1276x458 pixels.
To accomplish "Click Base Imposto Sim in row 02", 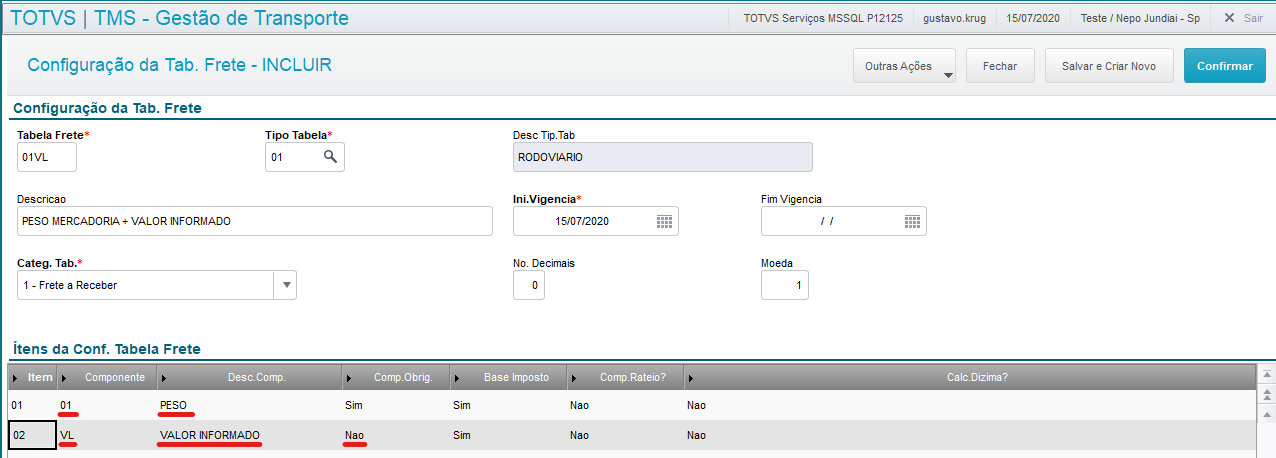I will click(x=508, y=436).
